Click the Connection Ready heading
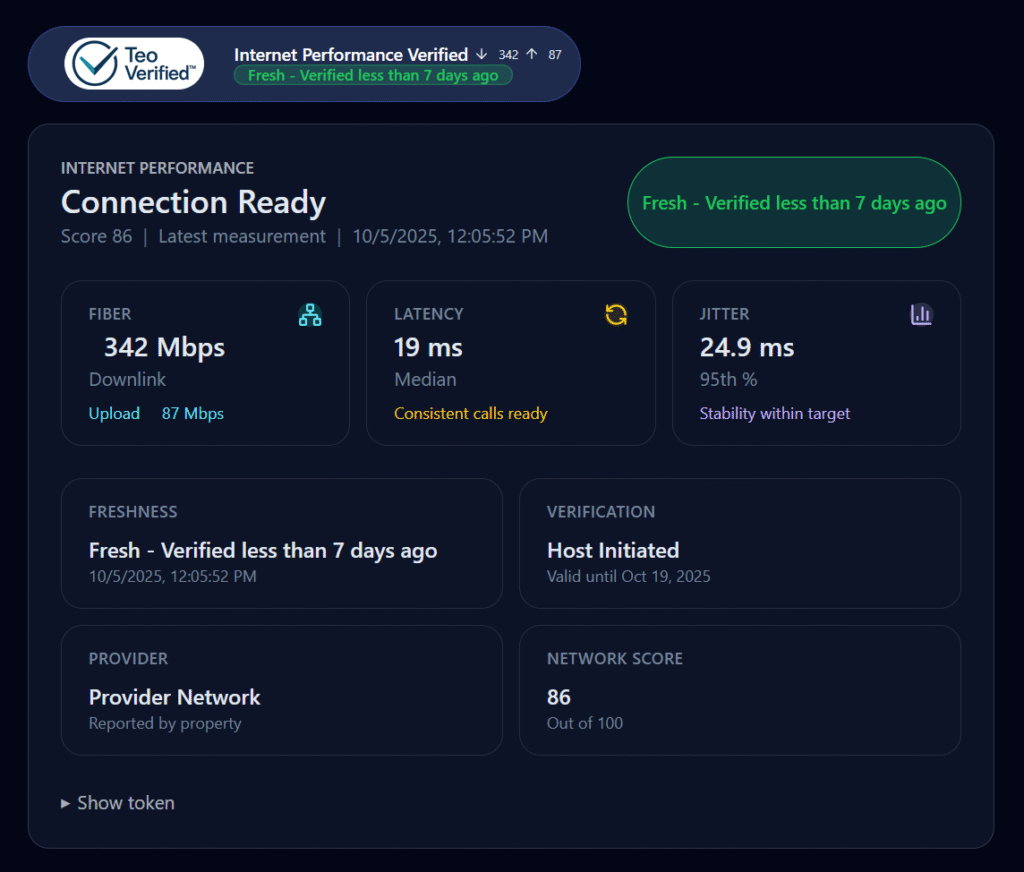 pyautogui.click(x=193, y=202)
